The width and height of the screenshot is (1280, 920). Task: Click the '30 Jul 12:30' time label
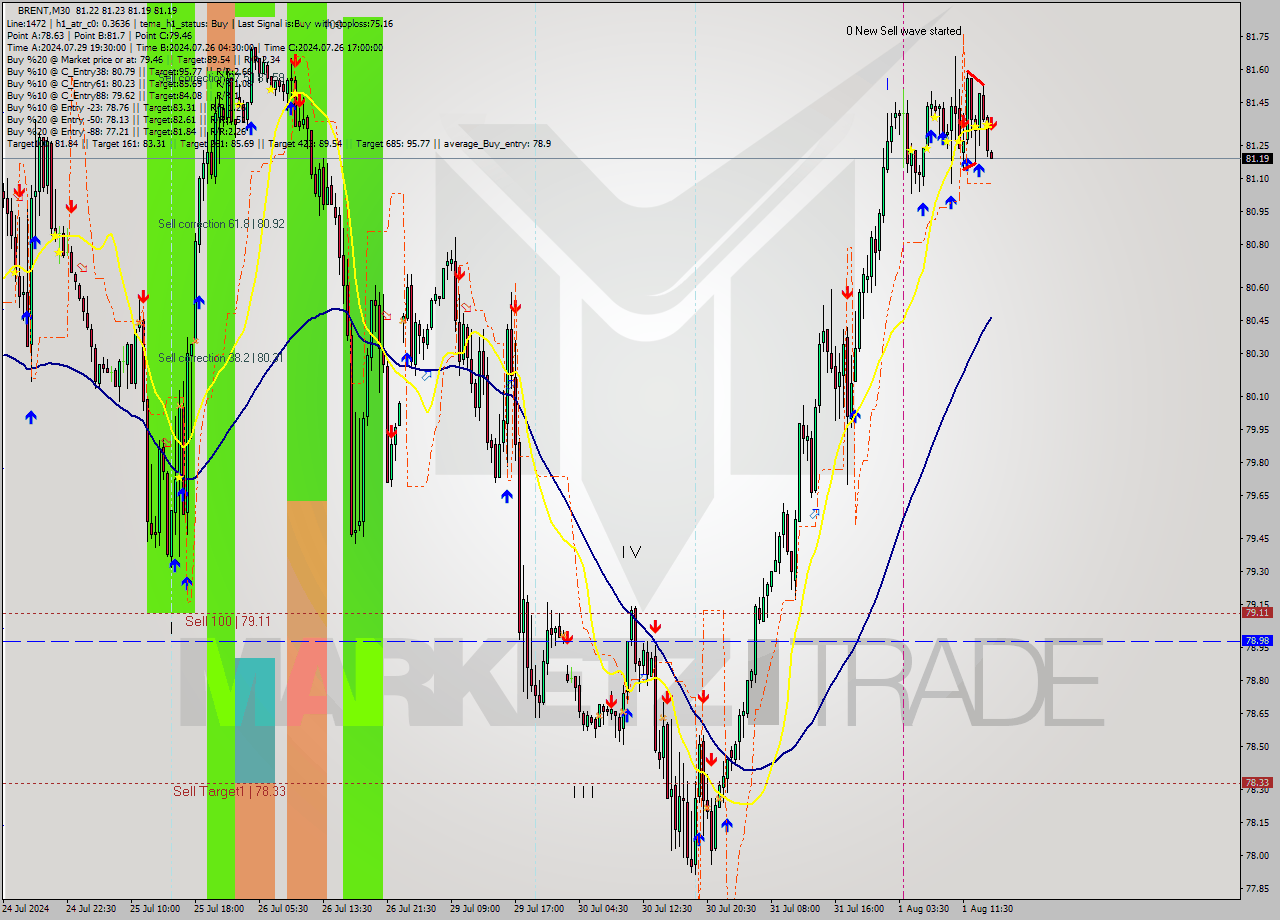667,909
